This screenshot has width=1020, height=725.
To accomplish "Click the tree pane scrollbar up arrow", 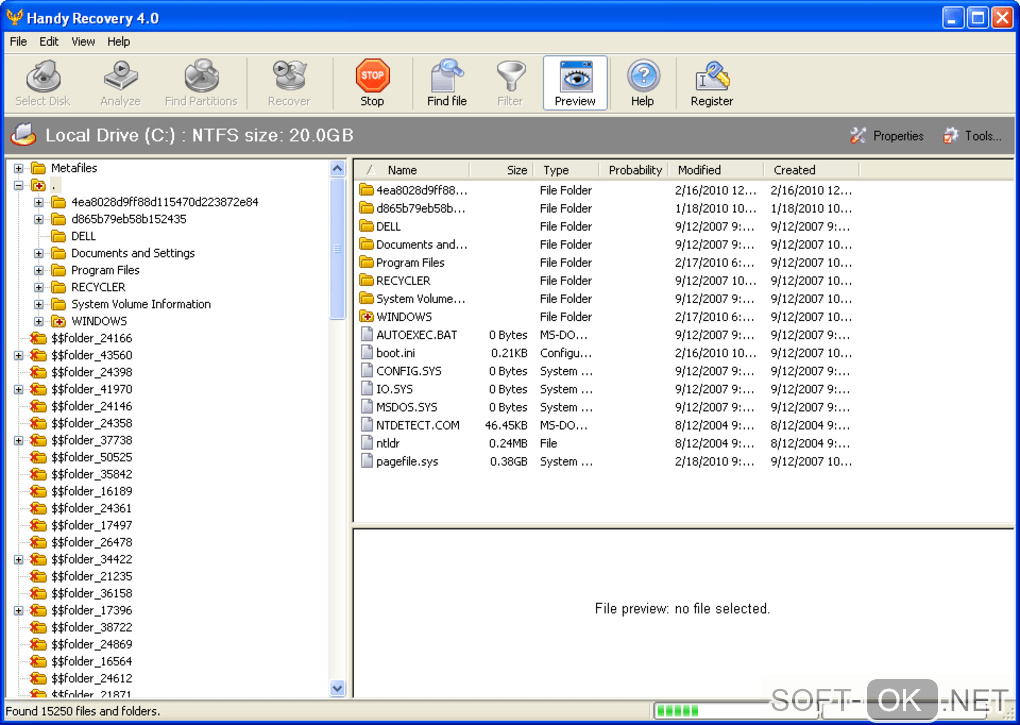I will tap(337, 169).
